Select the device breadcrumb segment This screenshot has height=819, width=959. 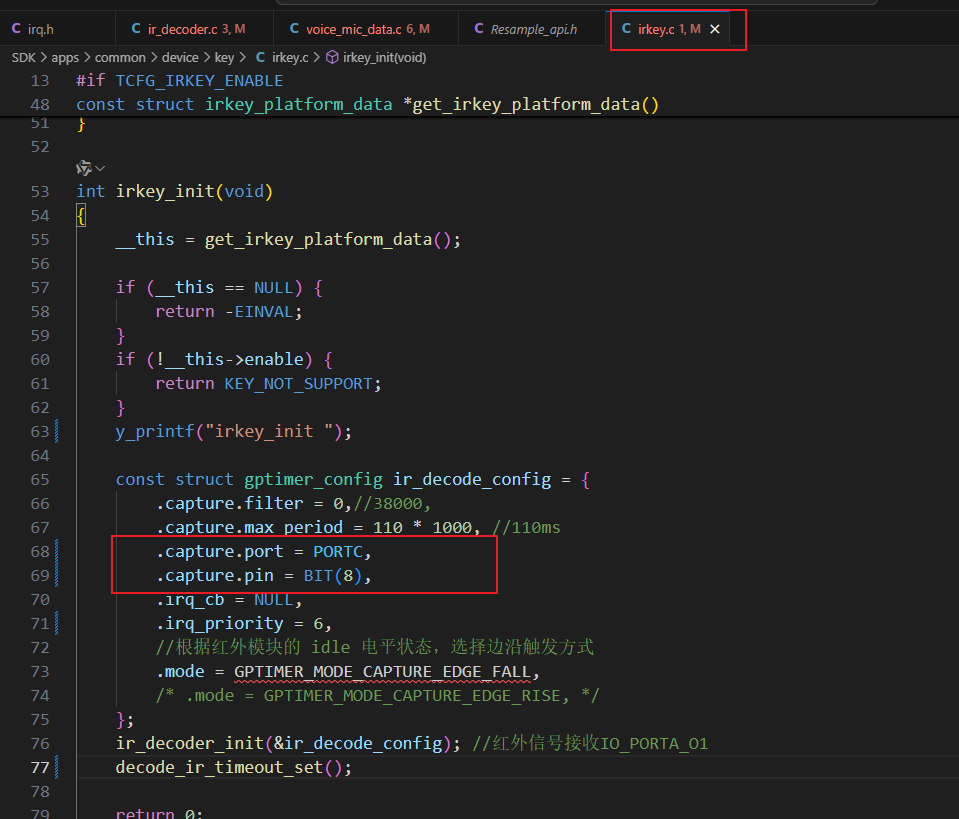click(180, 57)
